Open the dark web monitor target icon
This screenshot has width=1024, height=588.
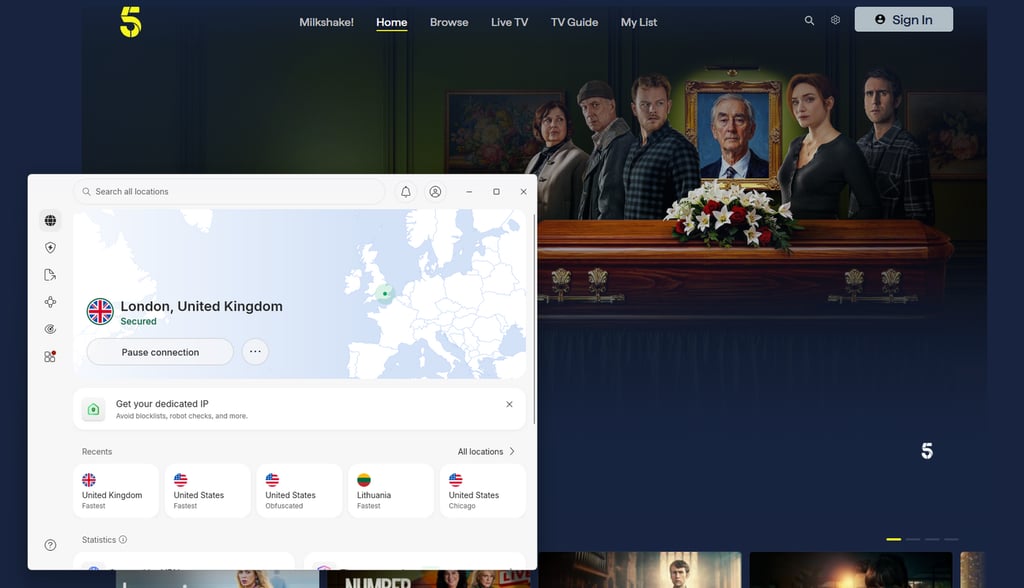pyautogui.click(x=50, y=329)
